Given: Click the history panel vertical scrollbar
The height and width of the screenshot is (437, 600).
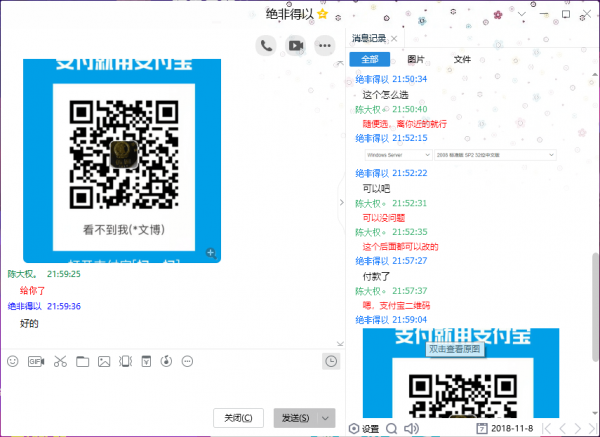Looking at the screenshot, I should pos(595,306).
